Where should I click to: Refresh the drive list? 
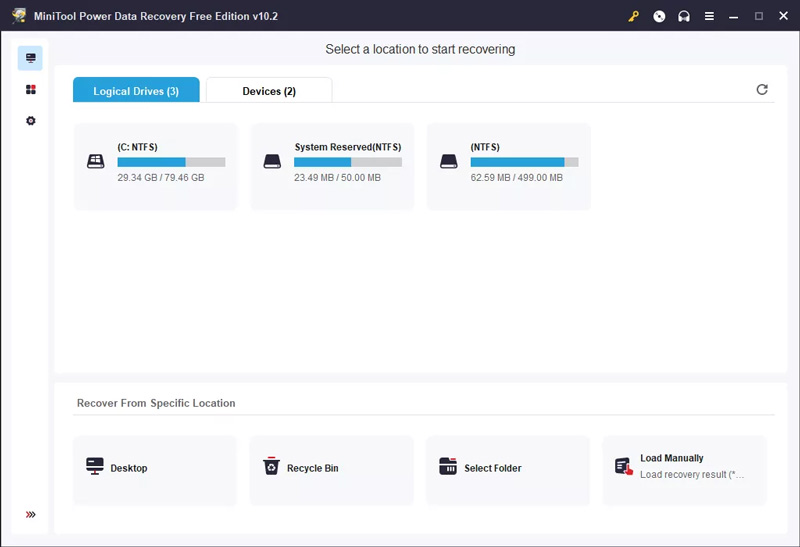[x=762, y=90]
